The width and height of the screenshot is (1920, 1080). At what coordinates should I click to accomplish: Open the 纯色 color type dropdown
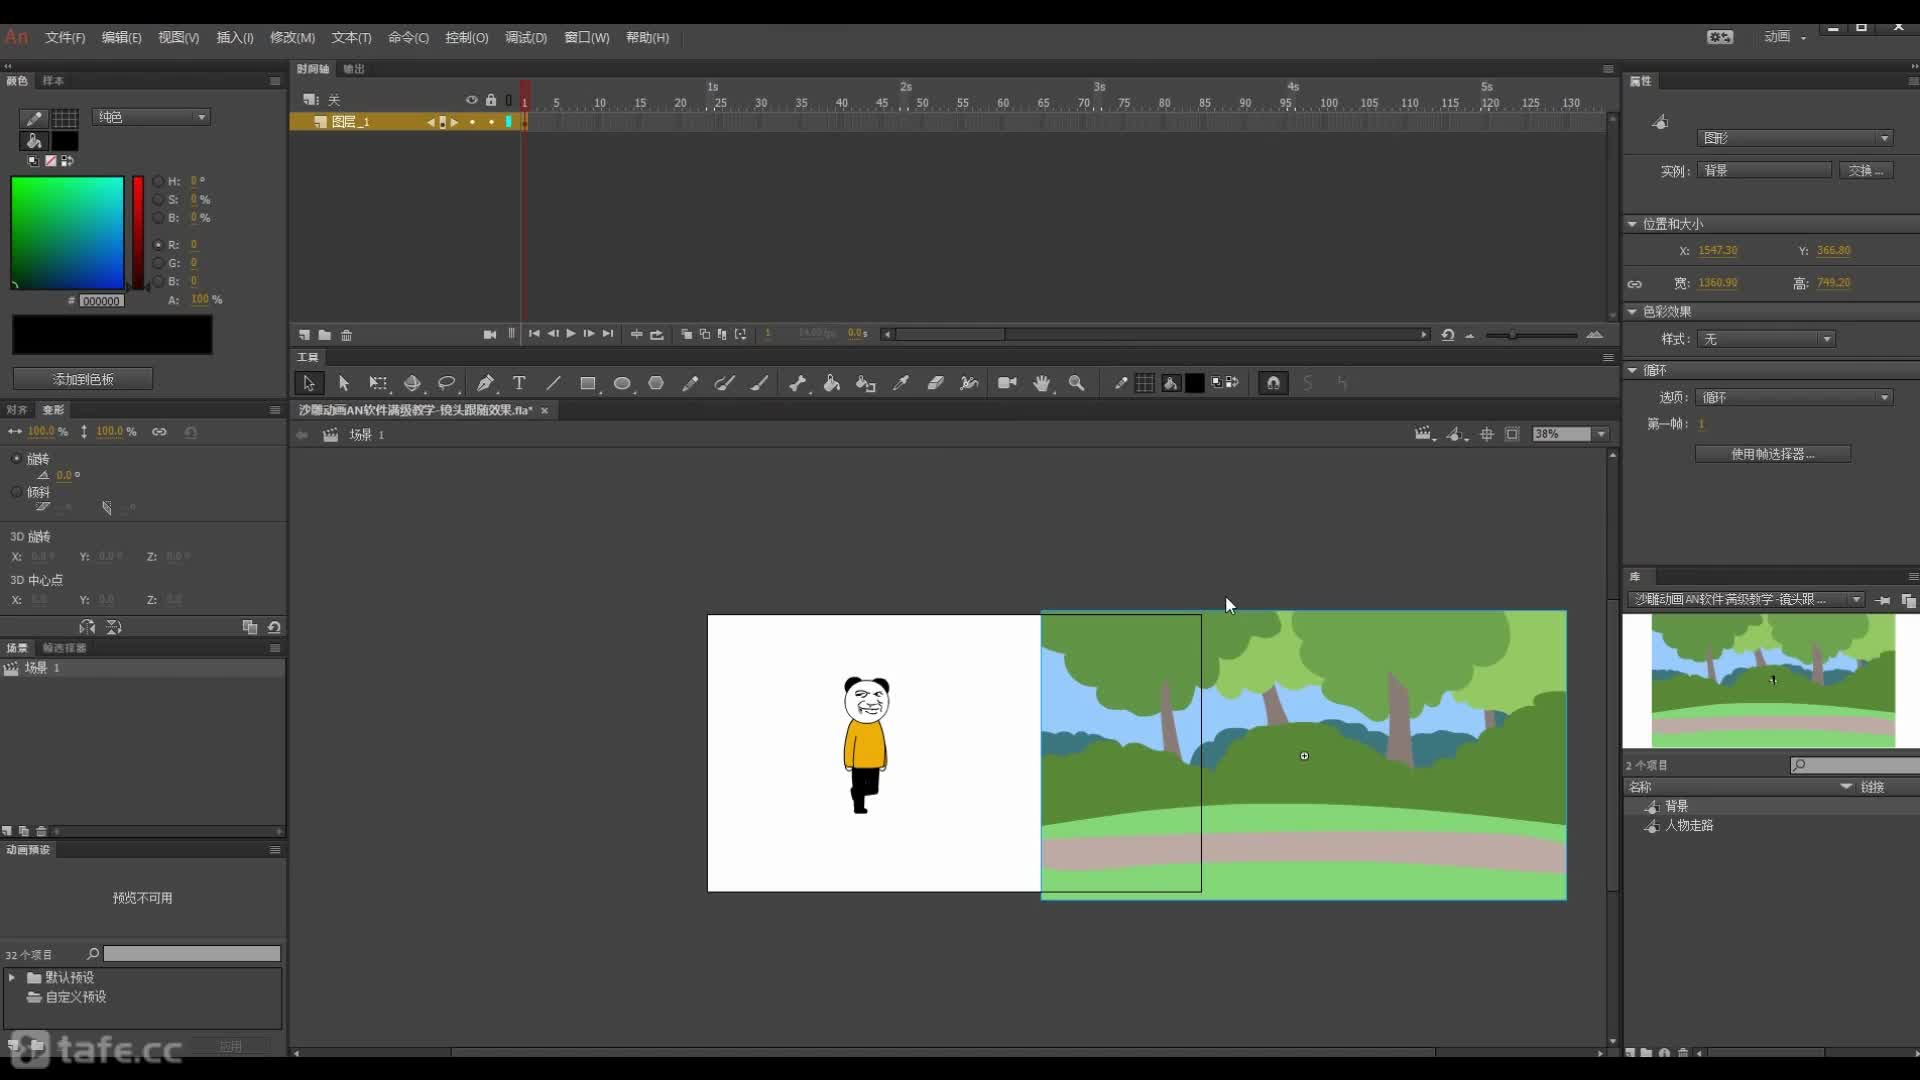(151, 117)
